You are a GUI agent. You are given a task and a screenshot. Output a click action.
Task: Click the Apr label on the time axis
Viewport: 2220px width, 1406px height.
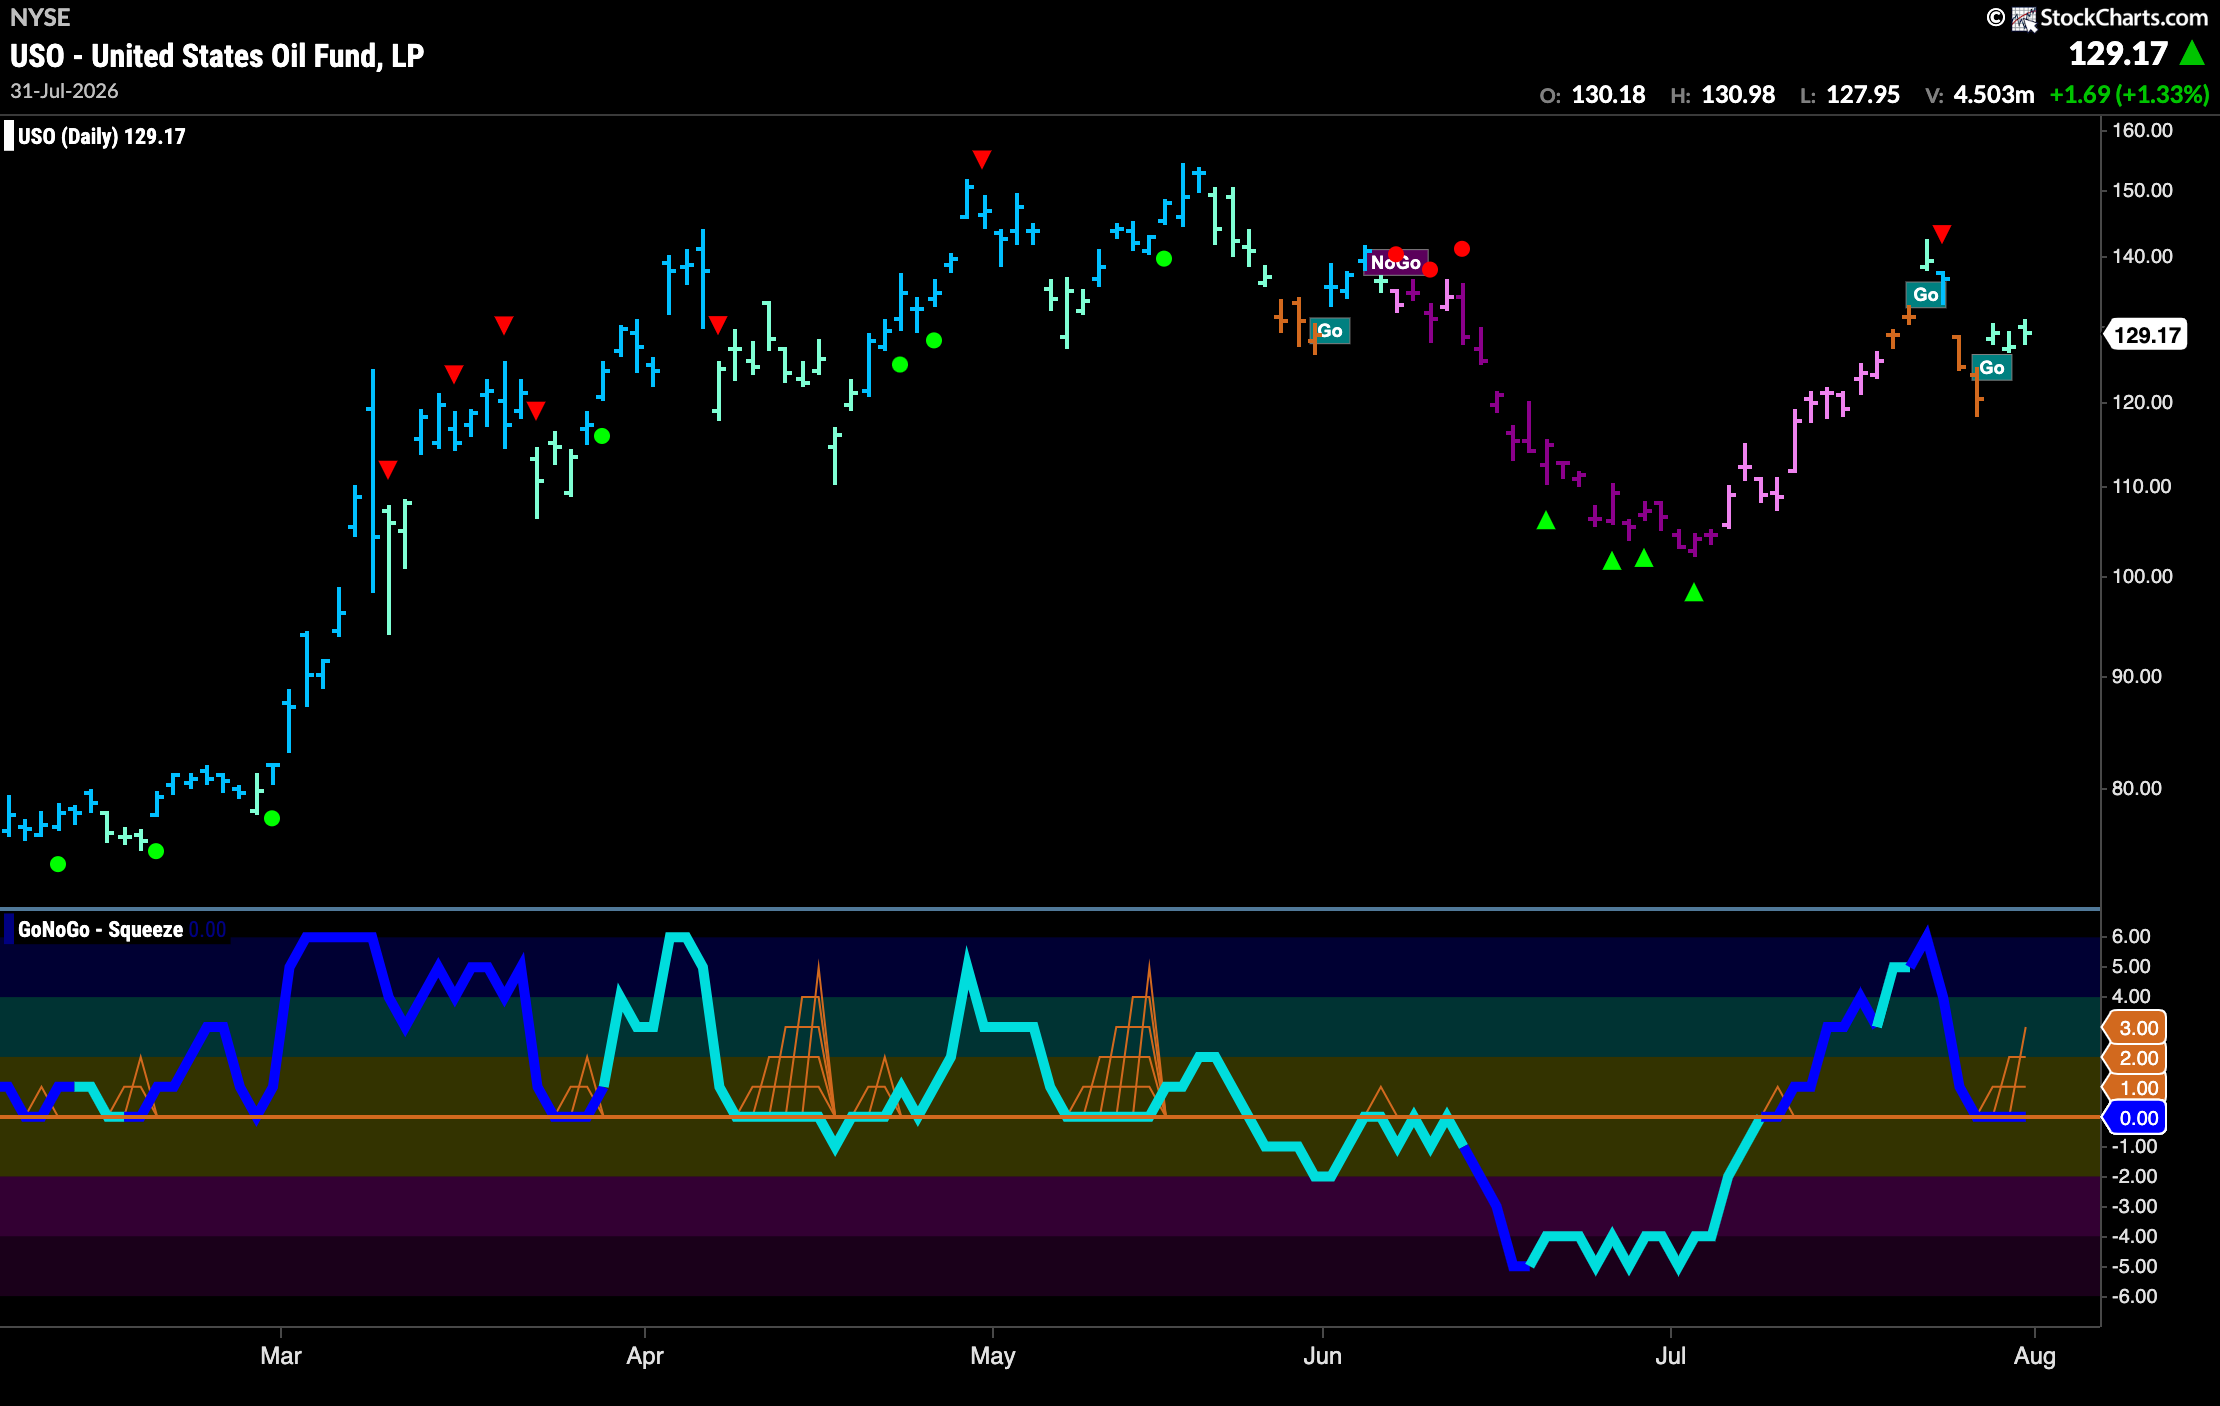645,1356
